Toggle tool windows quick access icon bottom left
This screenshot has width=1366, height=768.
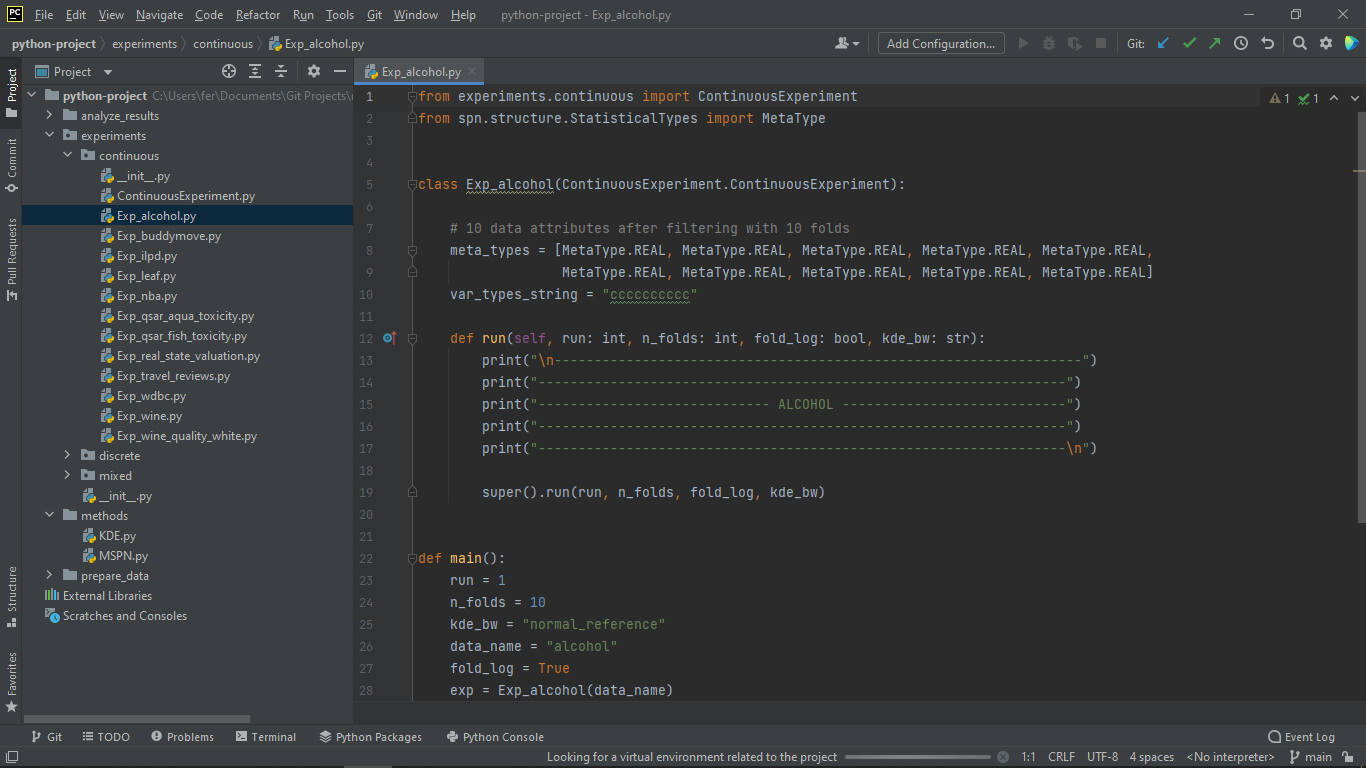click(10, 757)
